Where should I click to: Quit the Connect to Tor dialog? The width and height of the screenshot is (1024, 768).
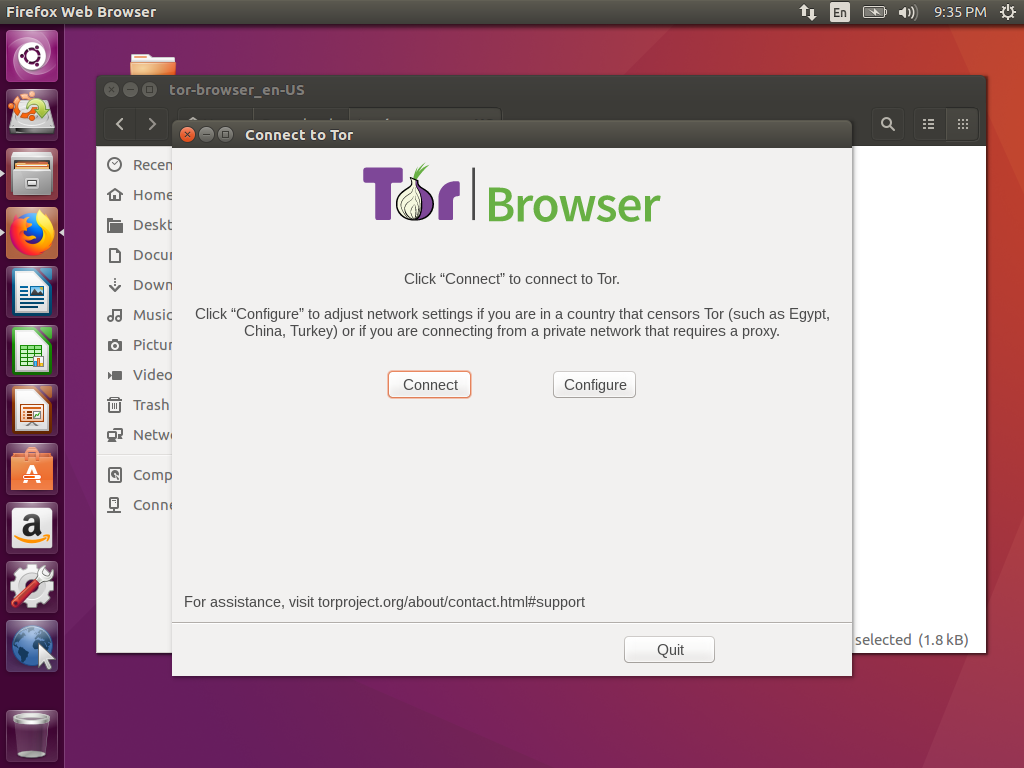click(x=668, y=649)
